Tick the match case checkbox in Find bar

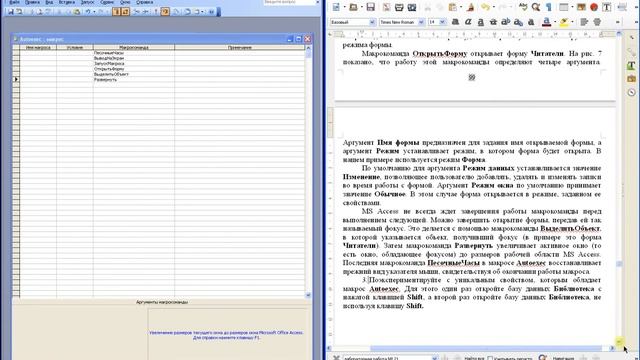click(490, 358)
